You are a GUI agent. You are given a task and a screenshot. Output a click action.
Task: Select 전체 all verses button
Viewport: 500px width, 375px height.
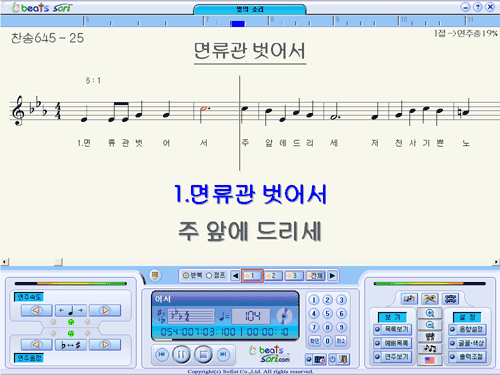[316, 276]
